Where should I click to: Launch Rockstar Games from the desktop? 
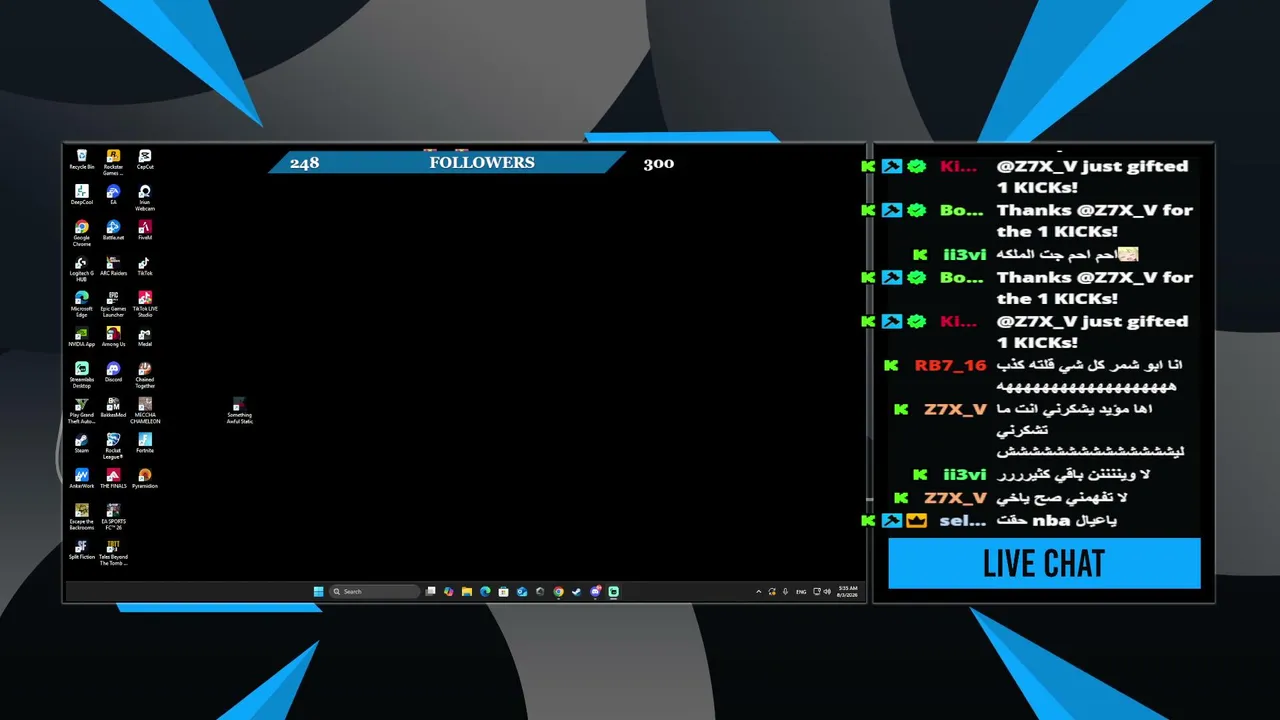pyautogui.click(x=113, y=162)
